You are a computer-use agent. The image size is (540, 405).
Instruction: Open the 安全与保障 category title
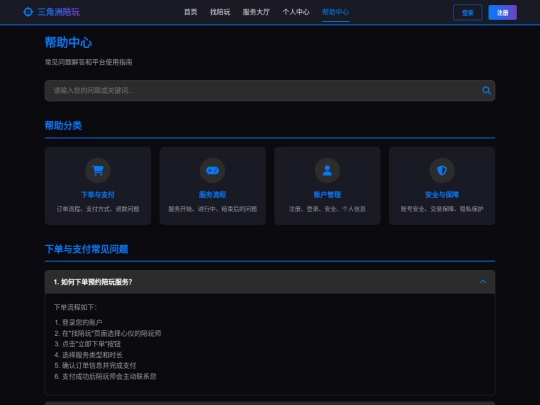coord(442,195)
